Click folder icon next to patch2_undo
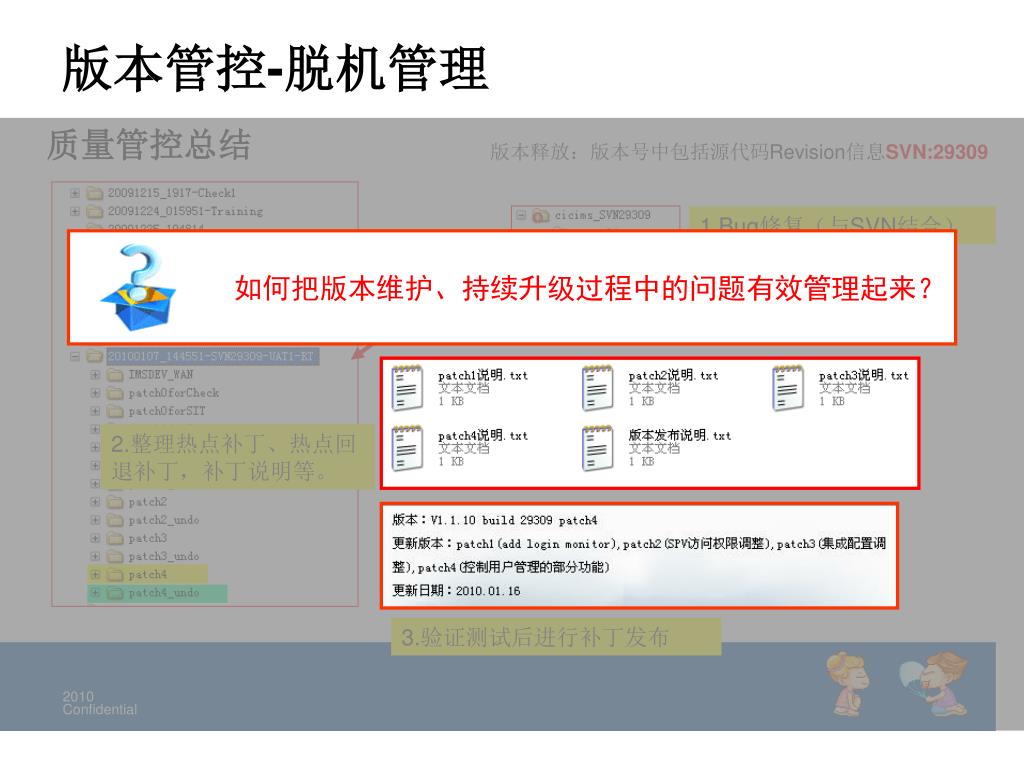The width and height of the screenshot is (1024, 768). click(116, 520)
